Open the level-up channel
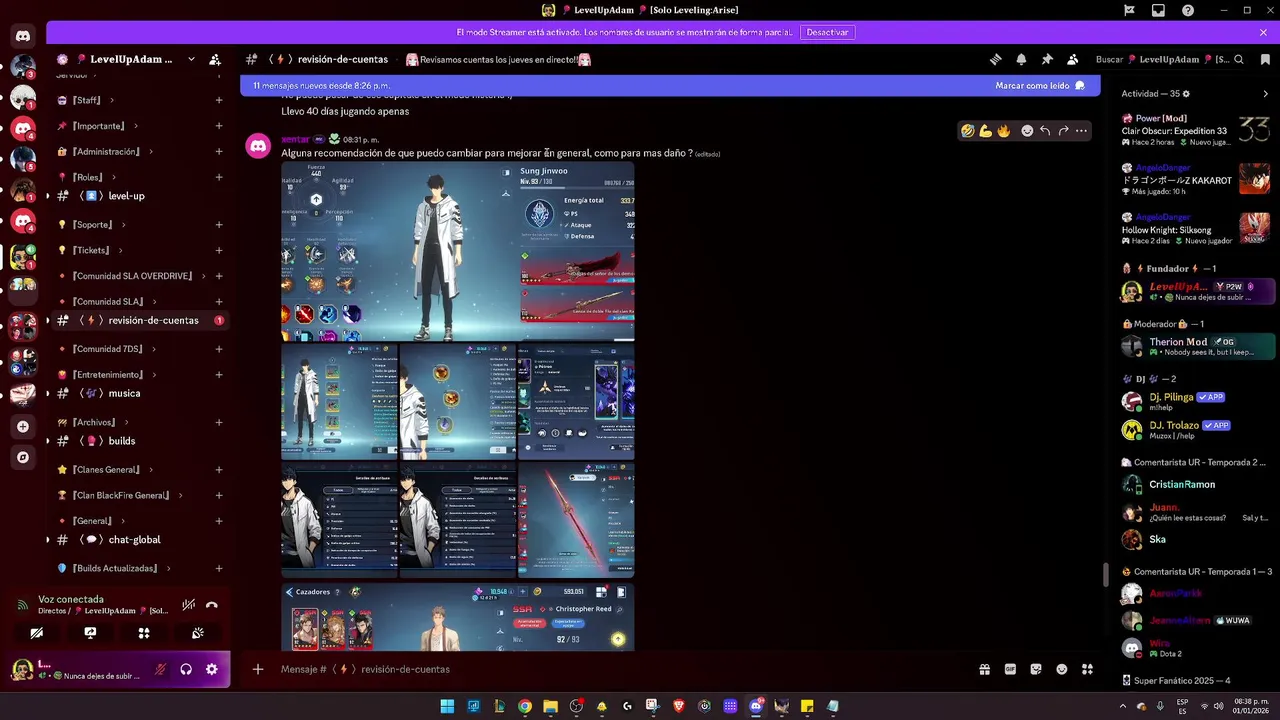This screenshot has height=720, width=1280. click(138, 196)
